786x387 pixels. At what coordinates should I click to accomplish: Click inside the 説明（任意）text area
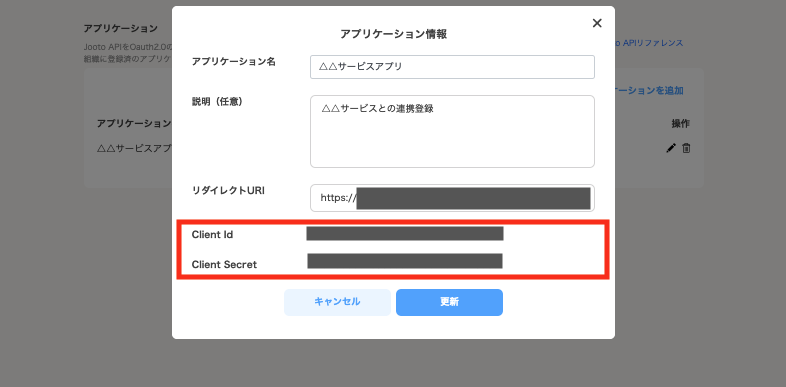click(x=452, y=131)
